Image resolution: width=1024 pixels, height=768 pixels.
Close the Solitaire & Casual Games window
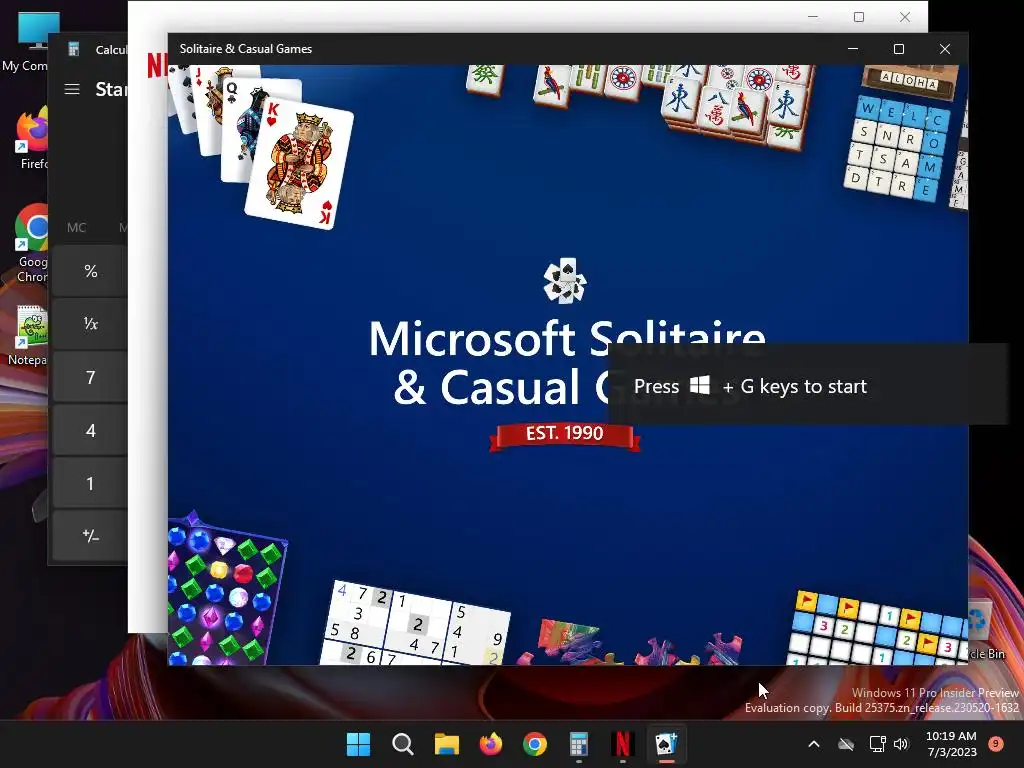(x=944, y=49)
